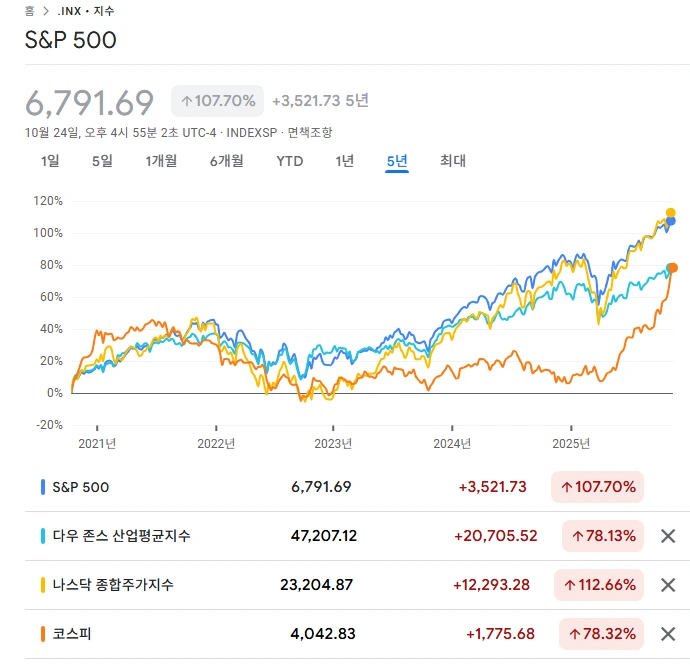
Task: Click the orange 코스피 endpoint dot on chart
Action: pyautogui.click(x=673, y=267)
